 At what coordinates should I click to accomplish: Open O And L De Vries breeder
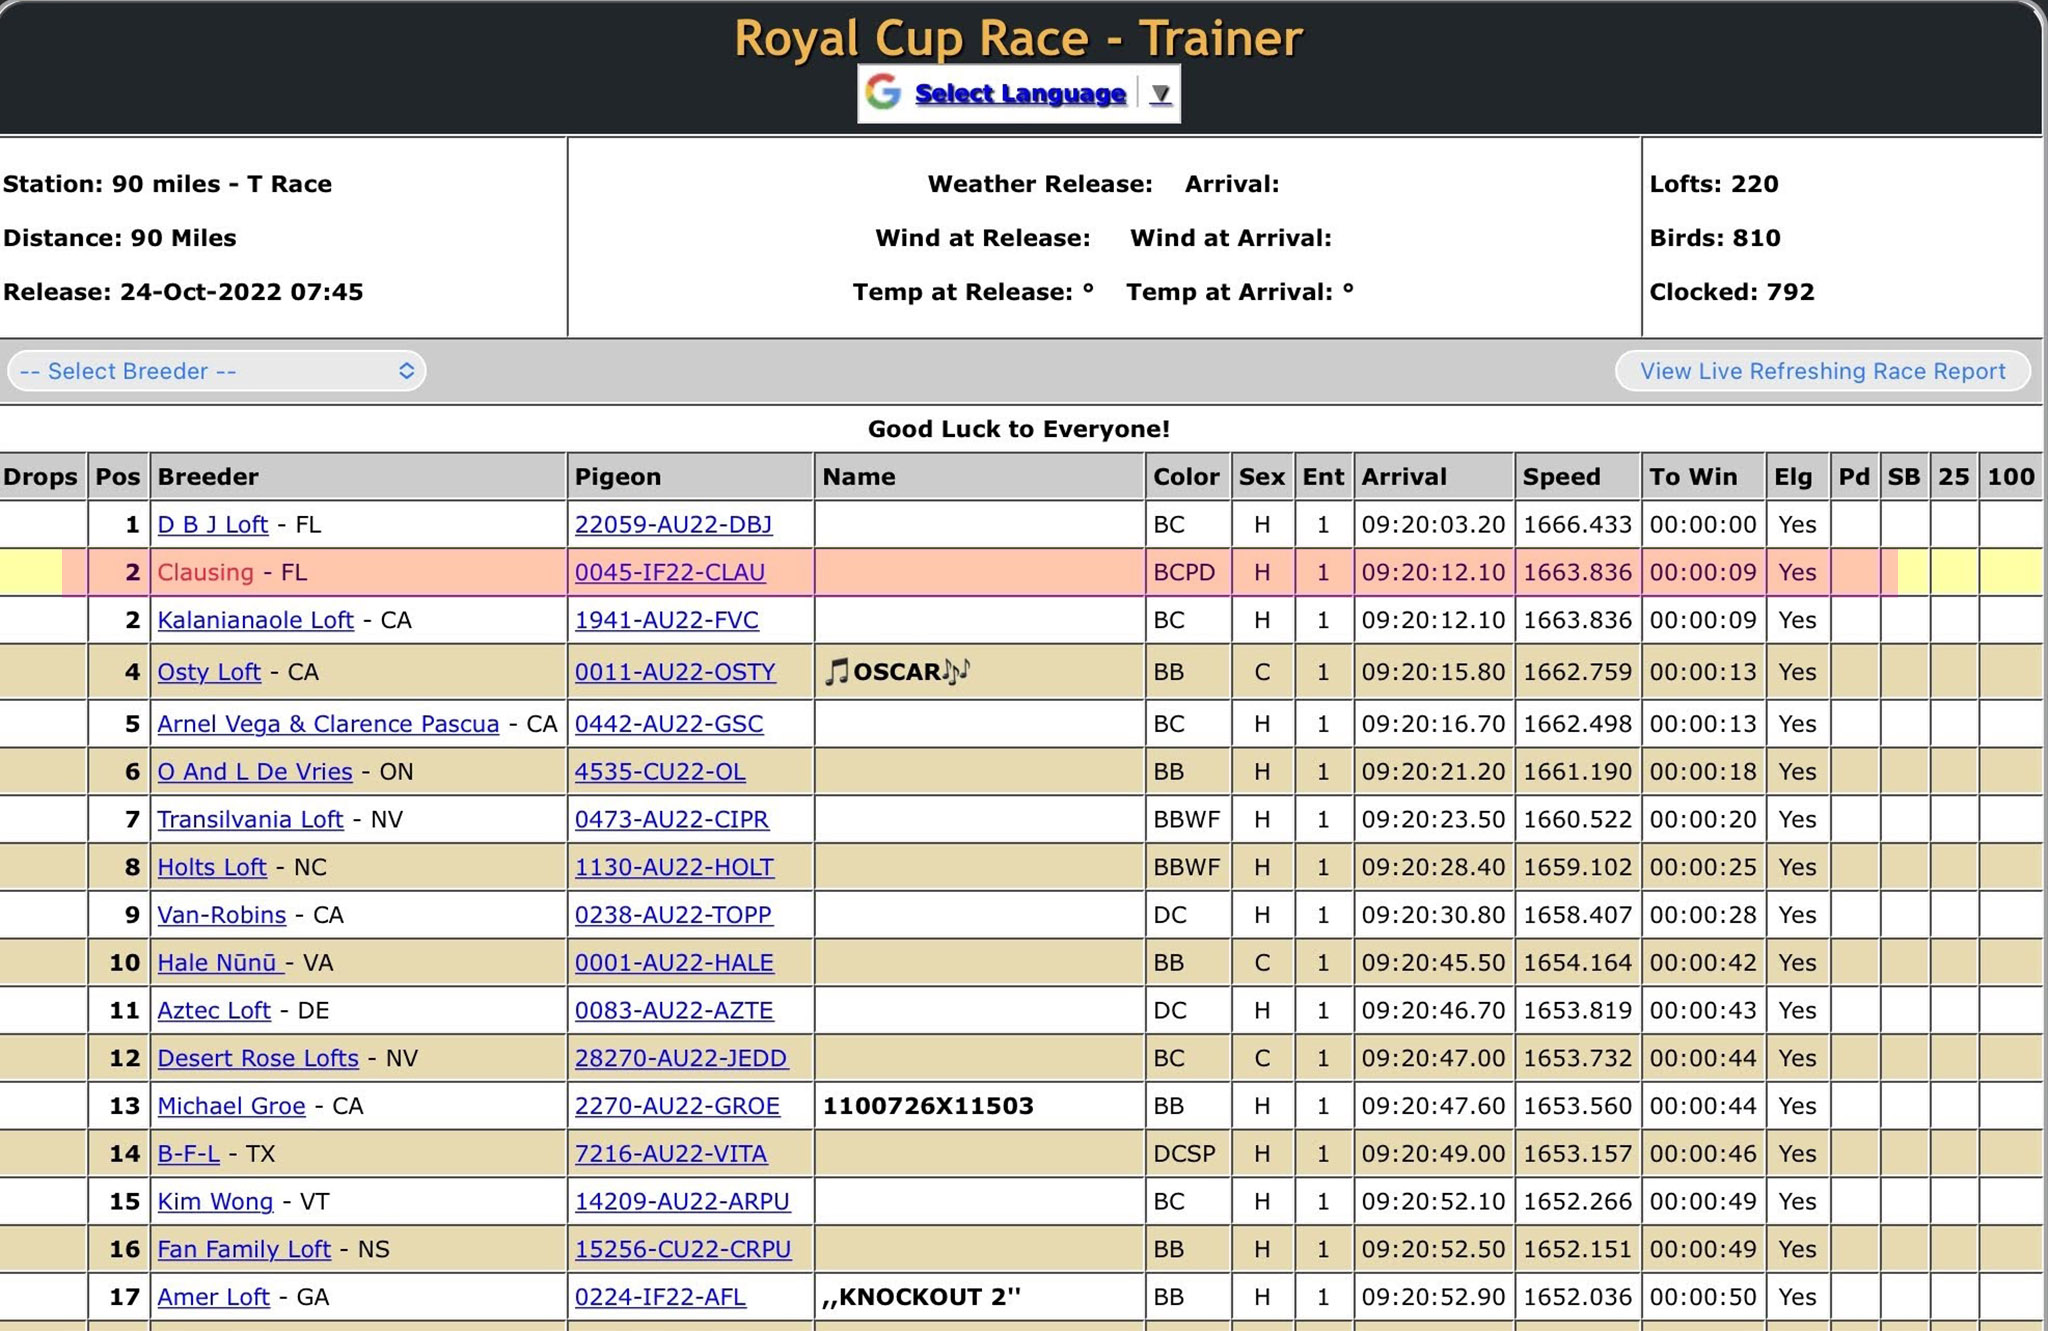click(255, 772)
